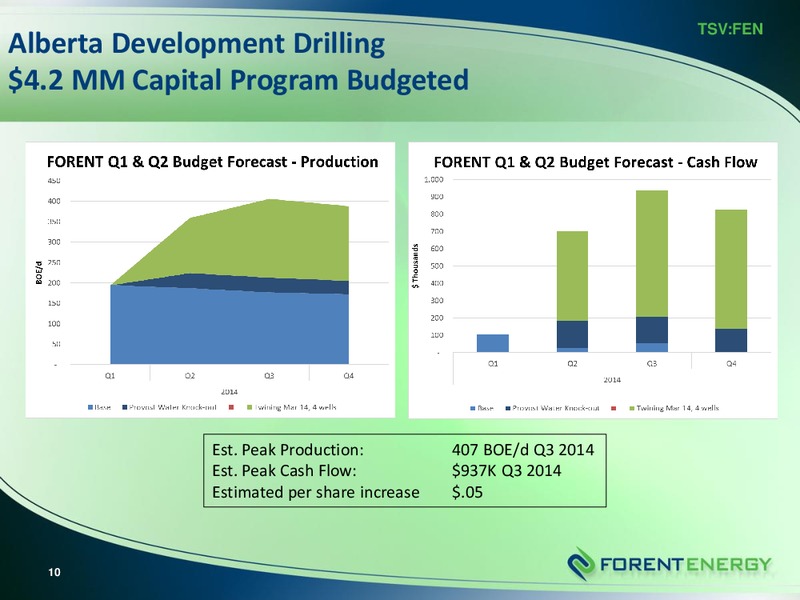800x600 pixels.
Task: Click the dark blue Q3 bar segment
Action: pyautogui.click(x=652, y=330)
